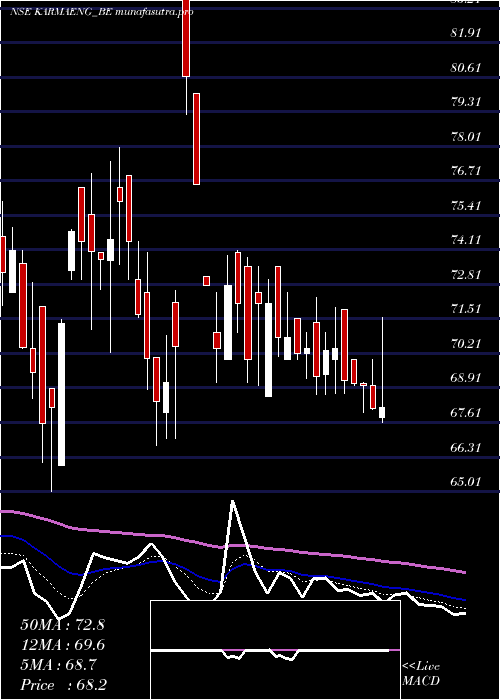Click the 12MA : 69.6 readout
The height and width of the screenshot is (700, 500).
pos(62,645)
